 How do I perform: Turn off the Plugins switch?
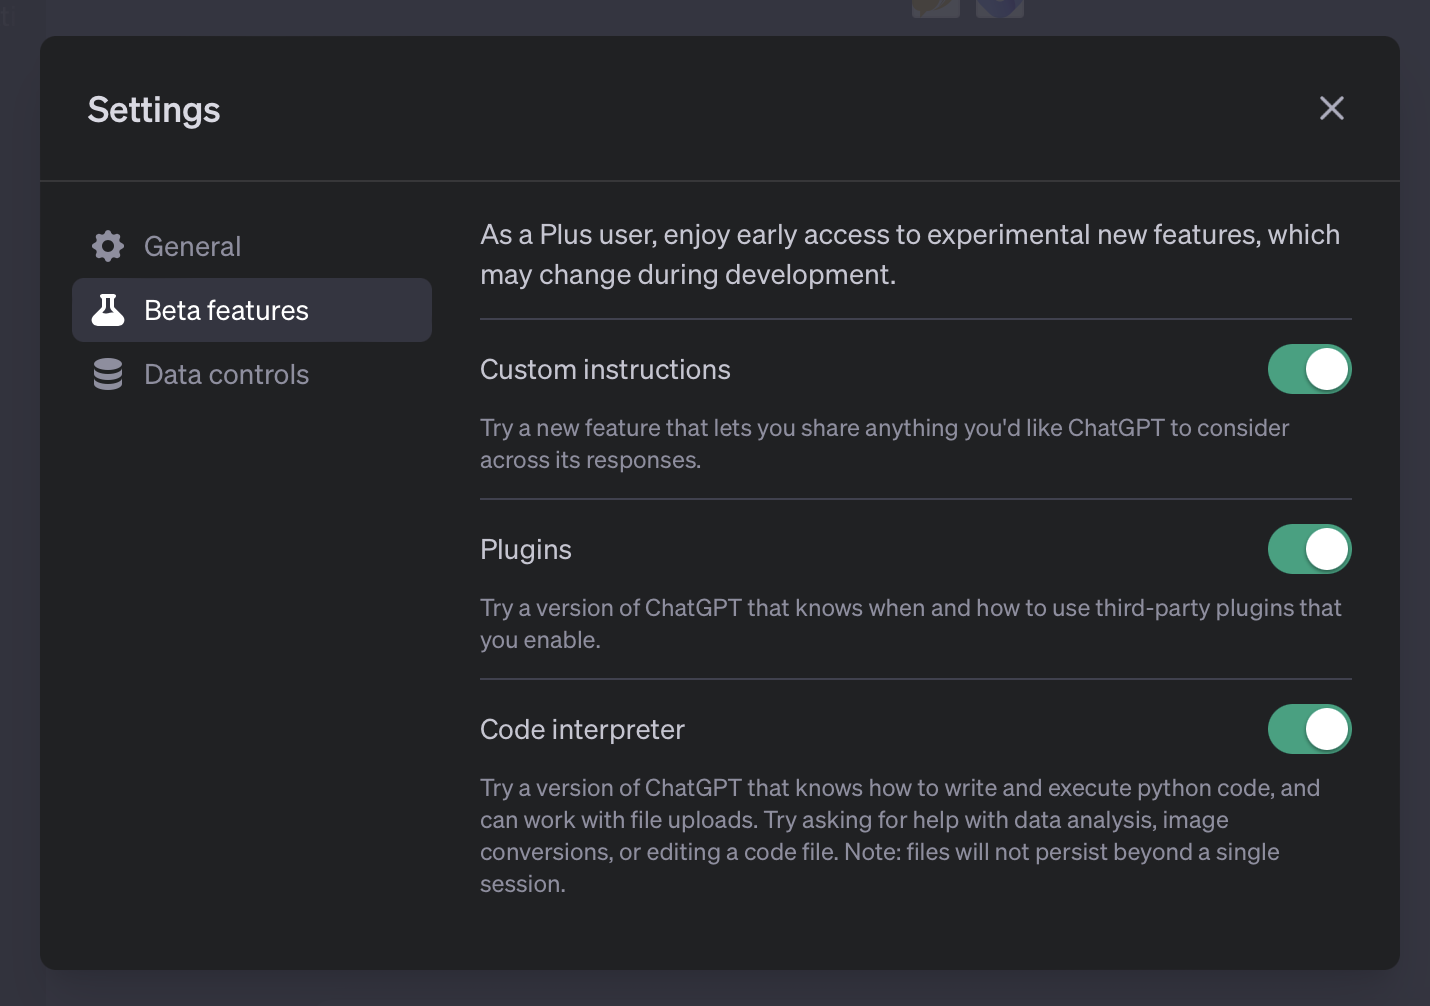[1309, 549]
